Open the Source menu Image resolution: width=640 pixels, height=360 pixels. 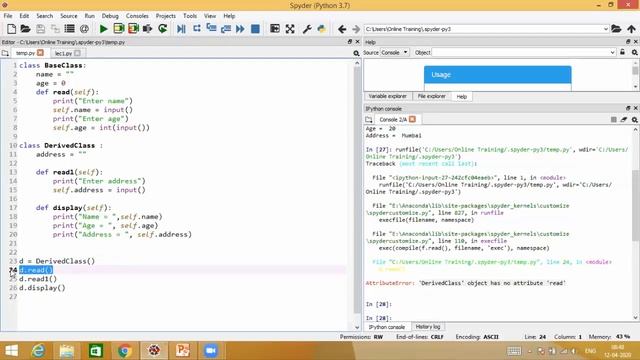coord(69,16)
